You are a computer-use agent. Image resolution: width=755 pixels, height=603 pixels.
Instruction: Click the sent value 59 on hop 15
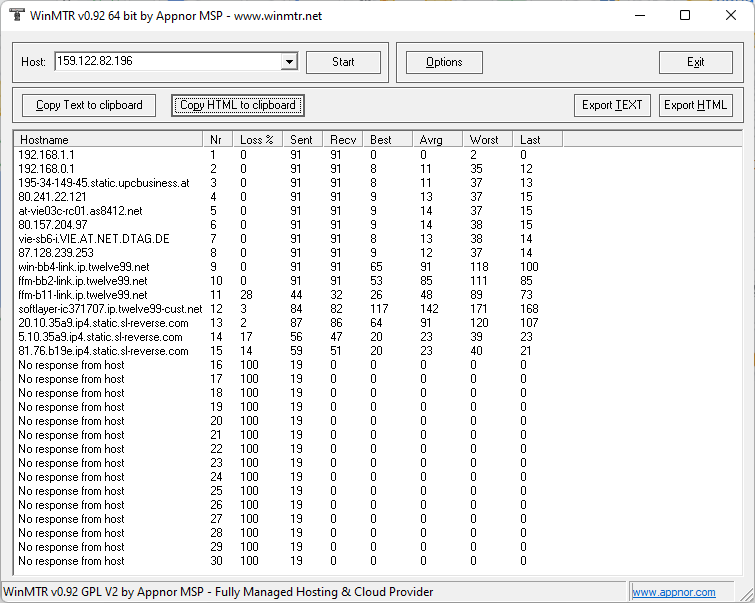click(296, 351)
